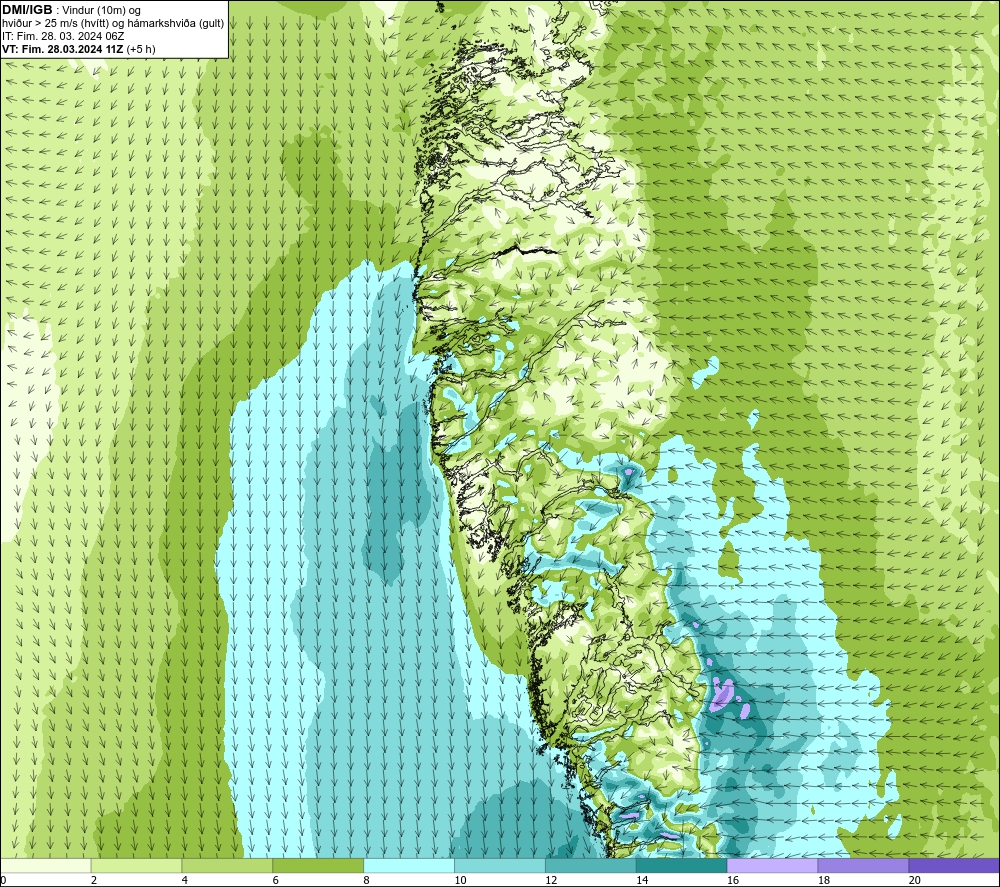
Task: Click the 18–20 m/s purple legend swatch
Action: pos(863,865)
